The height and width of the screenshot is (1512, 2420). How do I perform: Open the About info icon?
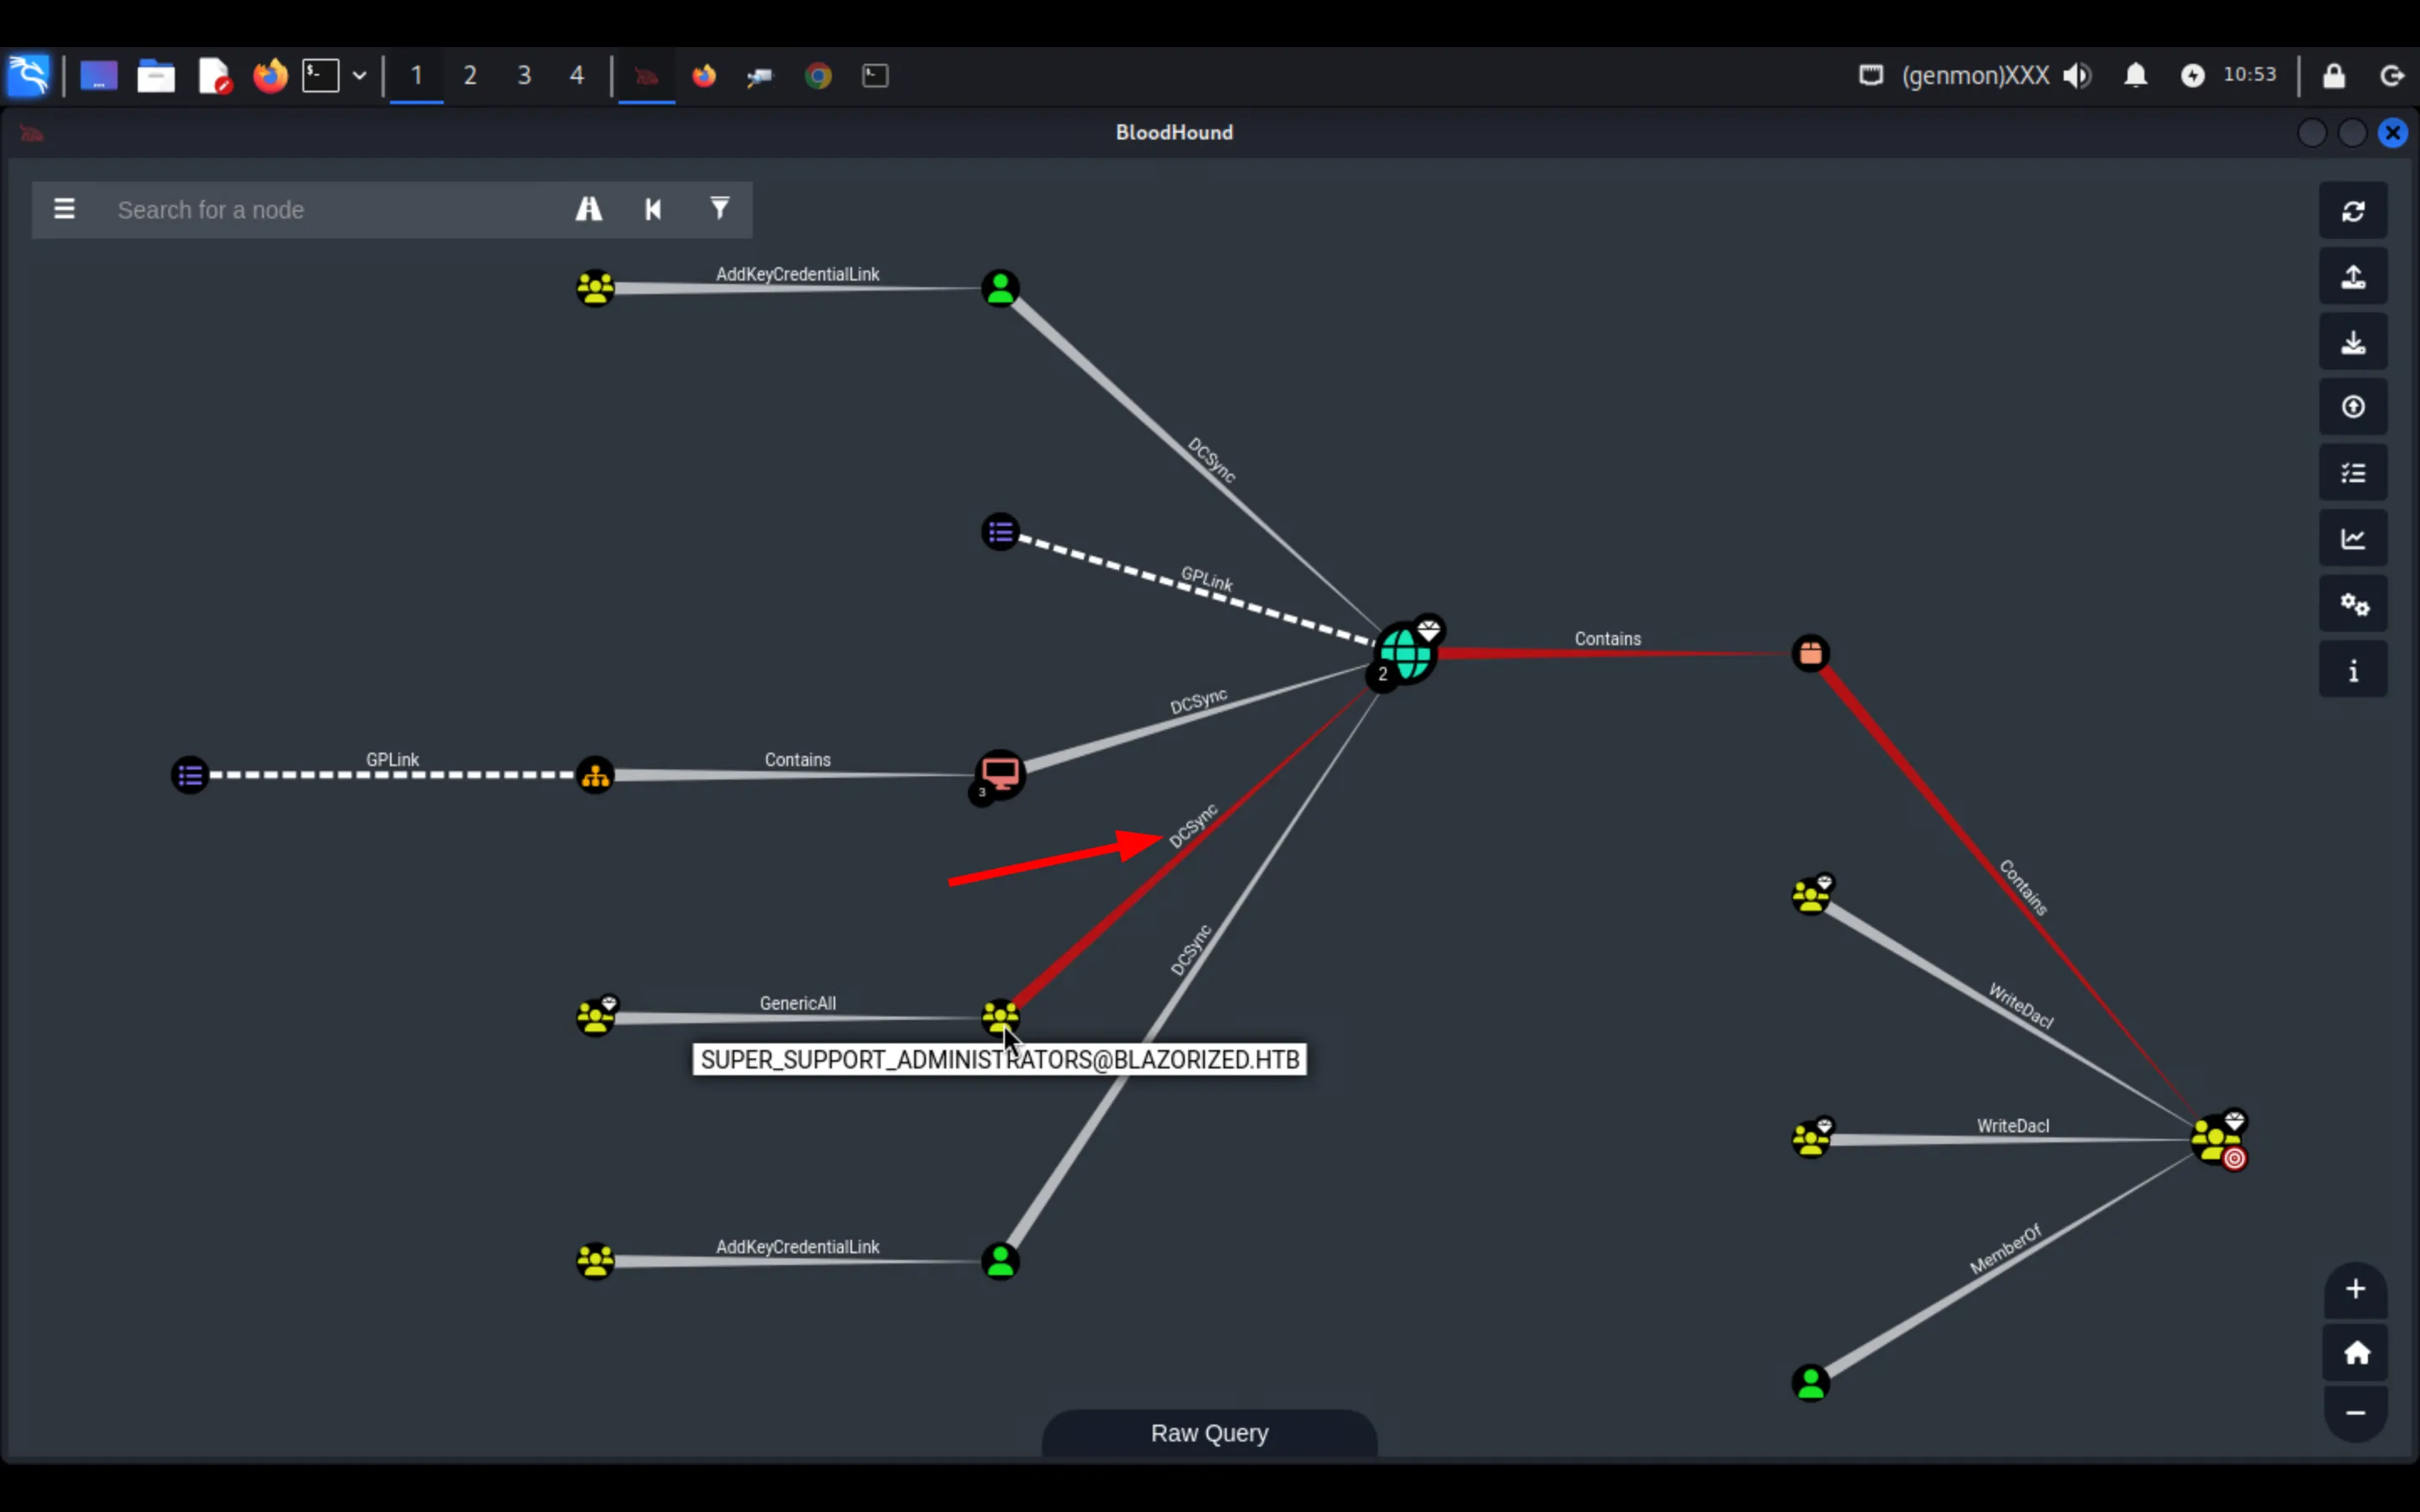pyautogui.click(x=2353, y=670)
